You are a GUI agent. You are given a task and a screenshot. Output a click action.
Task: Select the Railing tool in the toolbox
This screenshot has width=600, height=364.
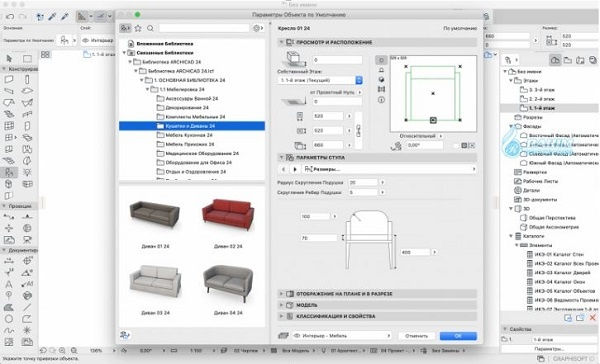[27, 114]
